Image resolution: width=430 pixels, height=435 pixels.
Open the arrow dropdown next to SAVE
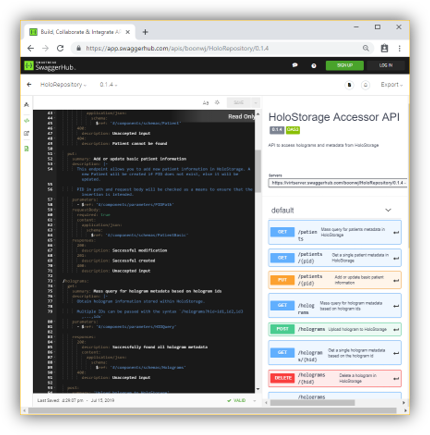pos(255,102)
